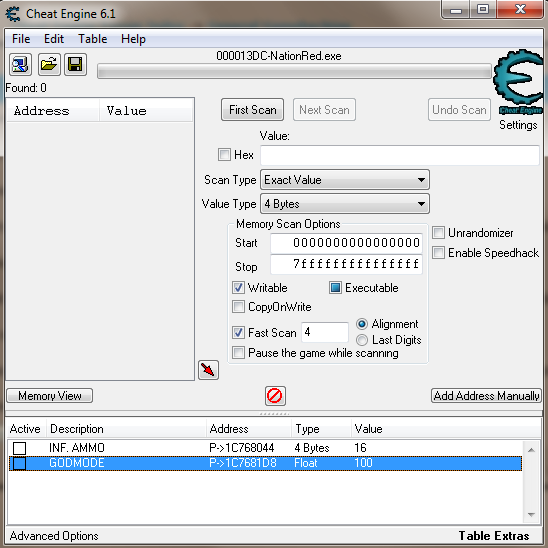
Task: Enable the Unrandomizer checkbox
Action: pyautogui.click(x=438, y=232)
